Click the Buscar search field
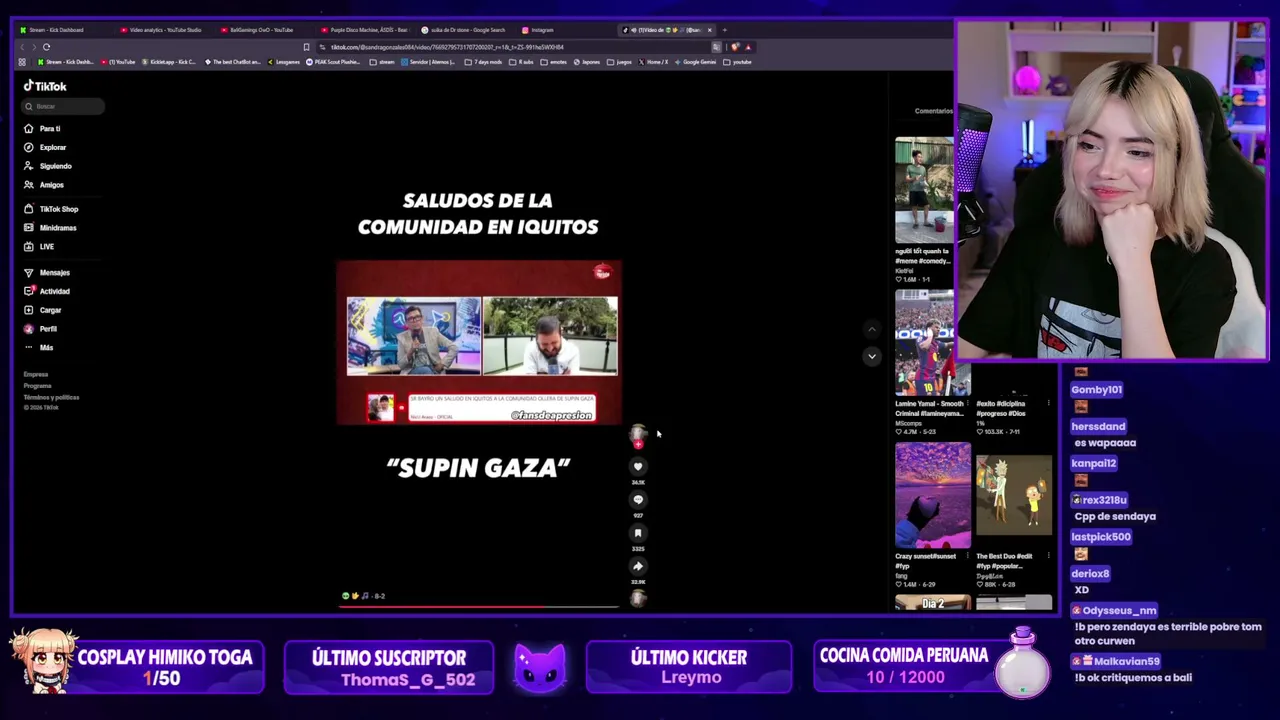The height and width of the screenshot is (720, 1280). [64, 106]
